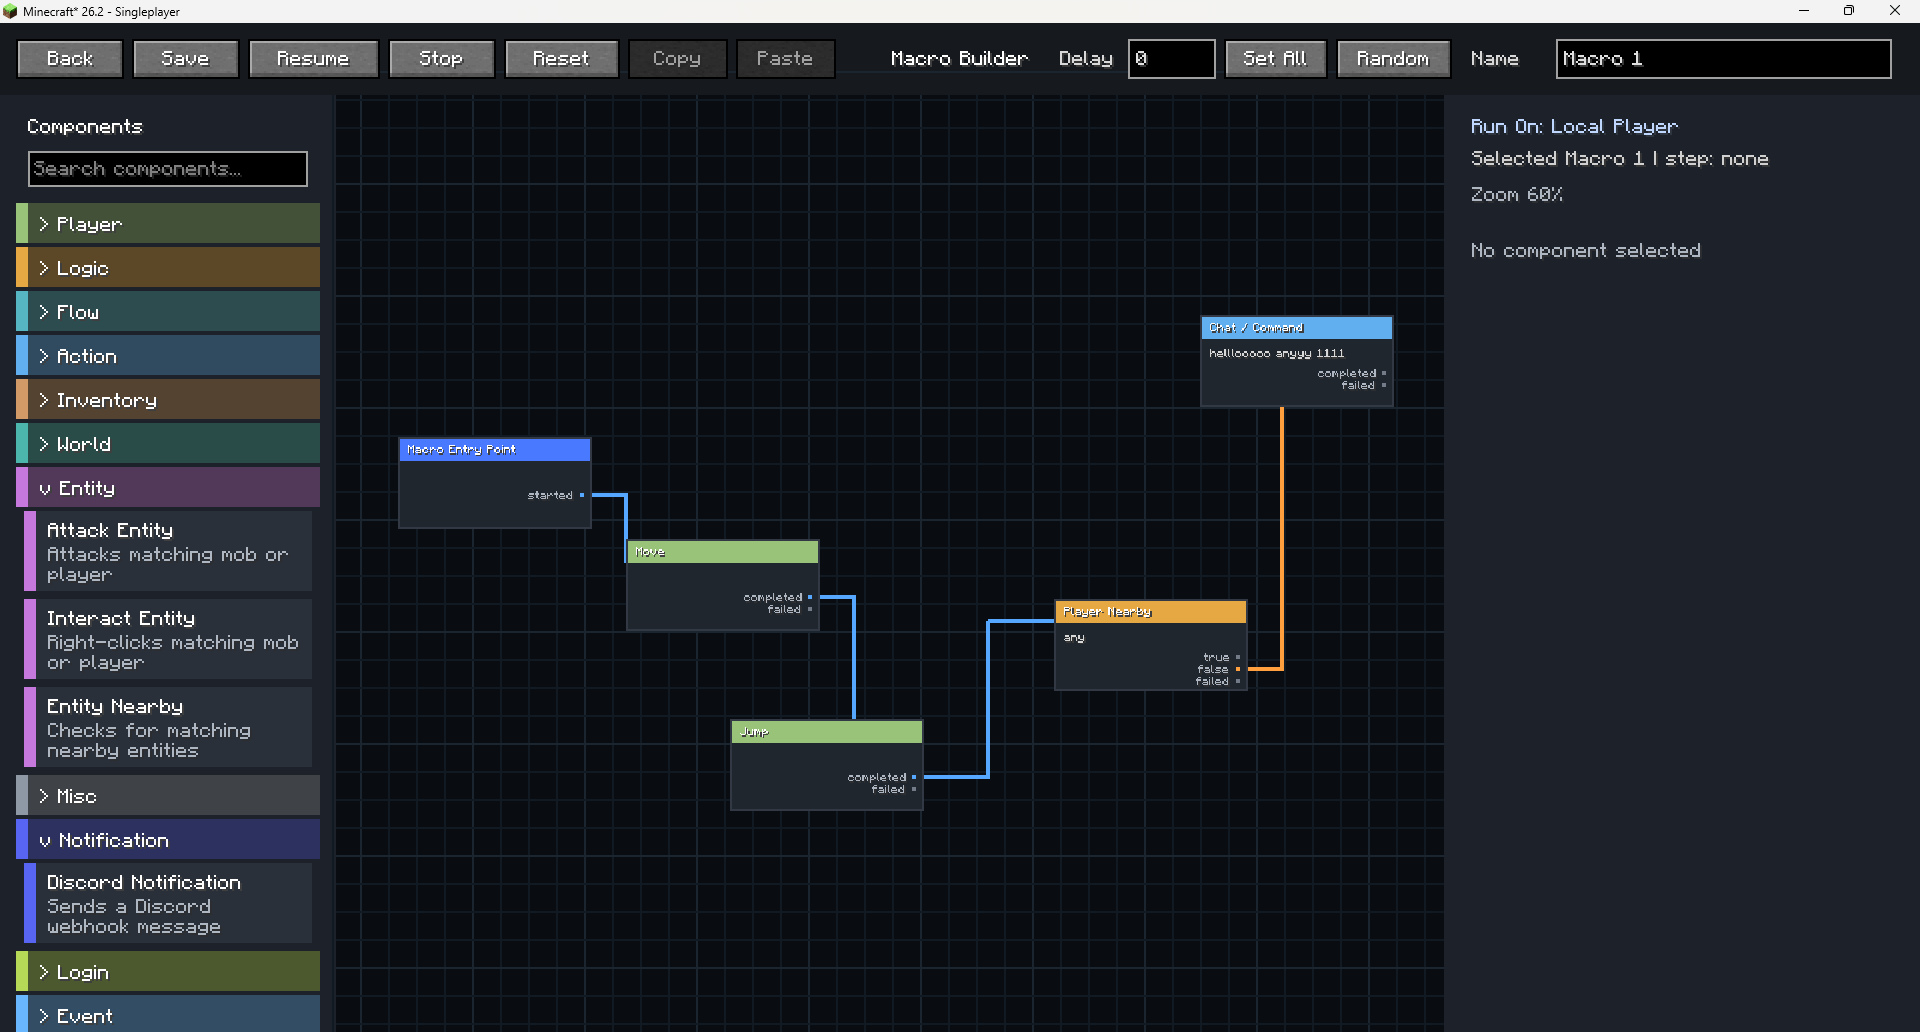
Task: Select the Jump node header
Action: coord(827,732)
